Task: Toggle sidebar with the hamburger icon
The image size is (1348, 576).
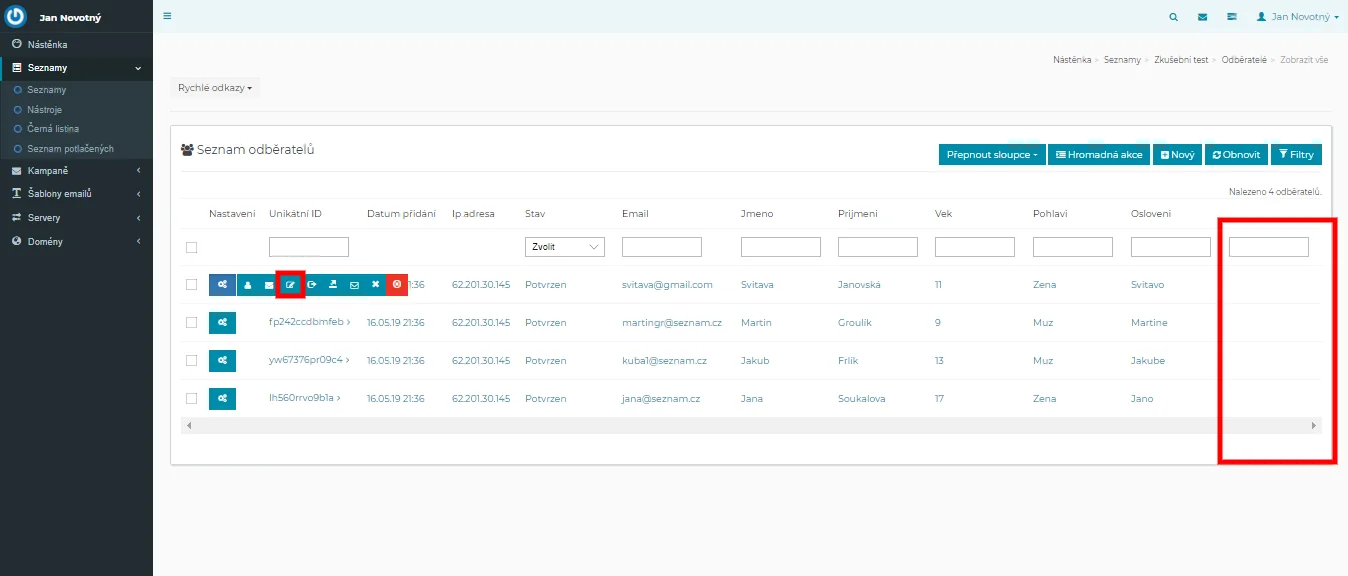Action: point(167,16)
